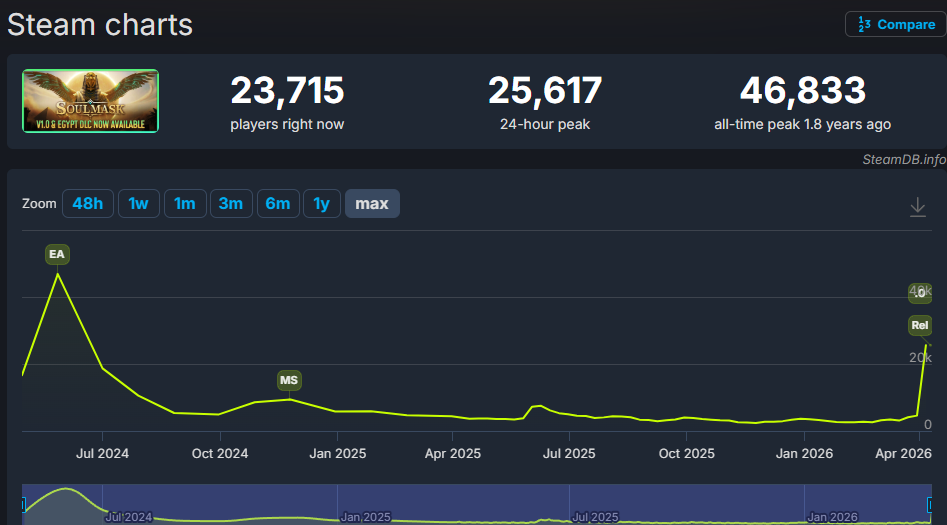This screenshot has height=525, width=947.
Task: Select the max zoom range
Action: [372, 204]
